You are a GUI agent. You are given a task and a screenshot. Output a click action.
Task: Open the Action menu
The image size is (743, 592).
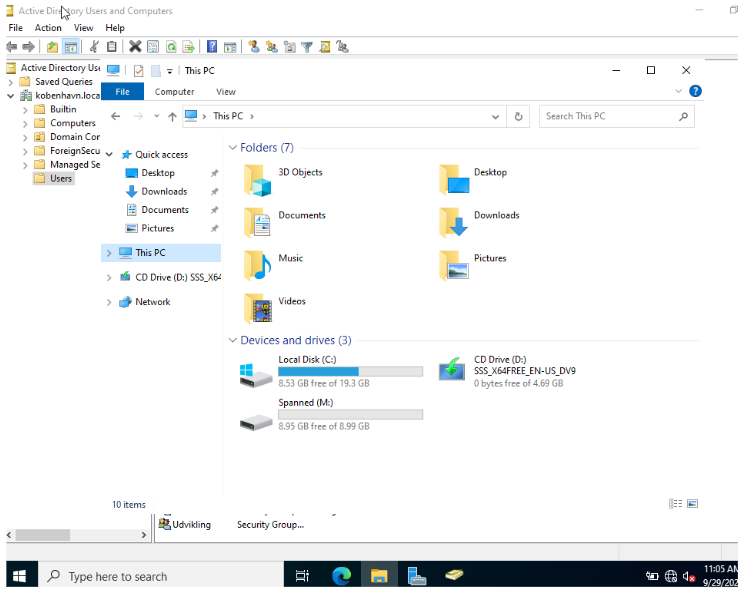point(48,27)
